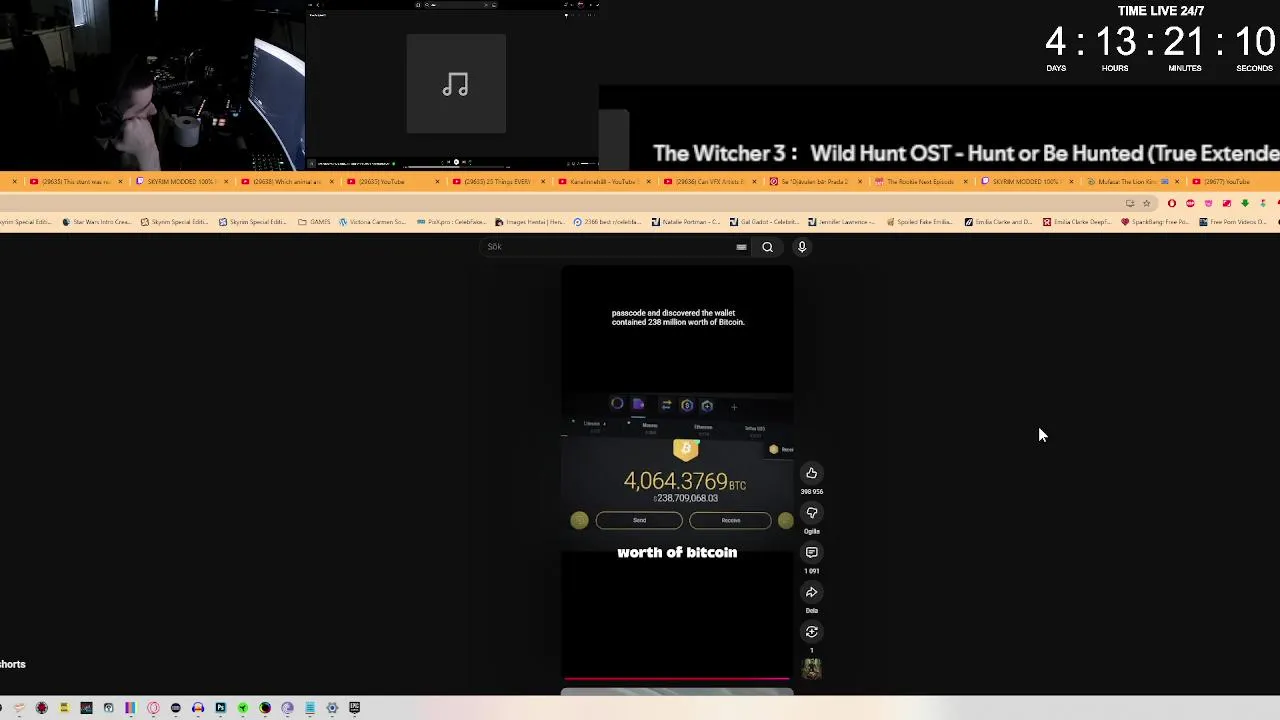Switch to 'Kanalinnehåll - YouTube' tab
1280x720 pixels.
[604, 181]
